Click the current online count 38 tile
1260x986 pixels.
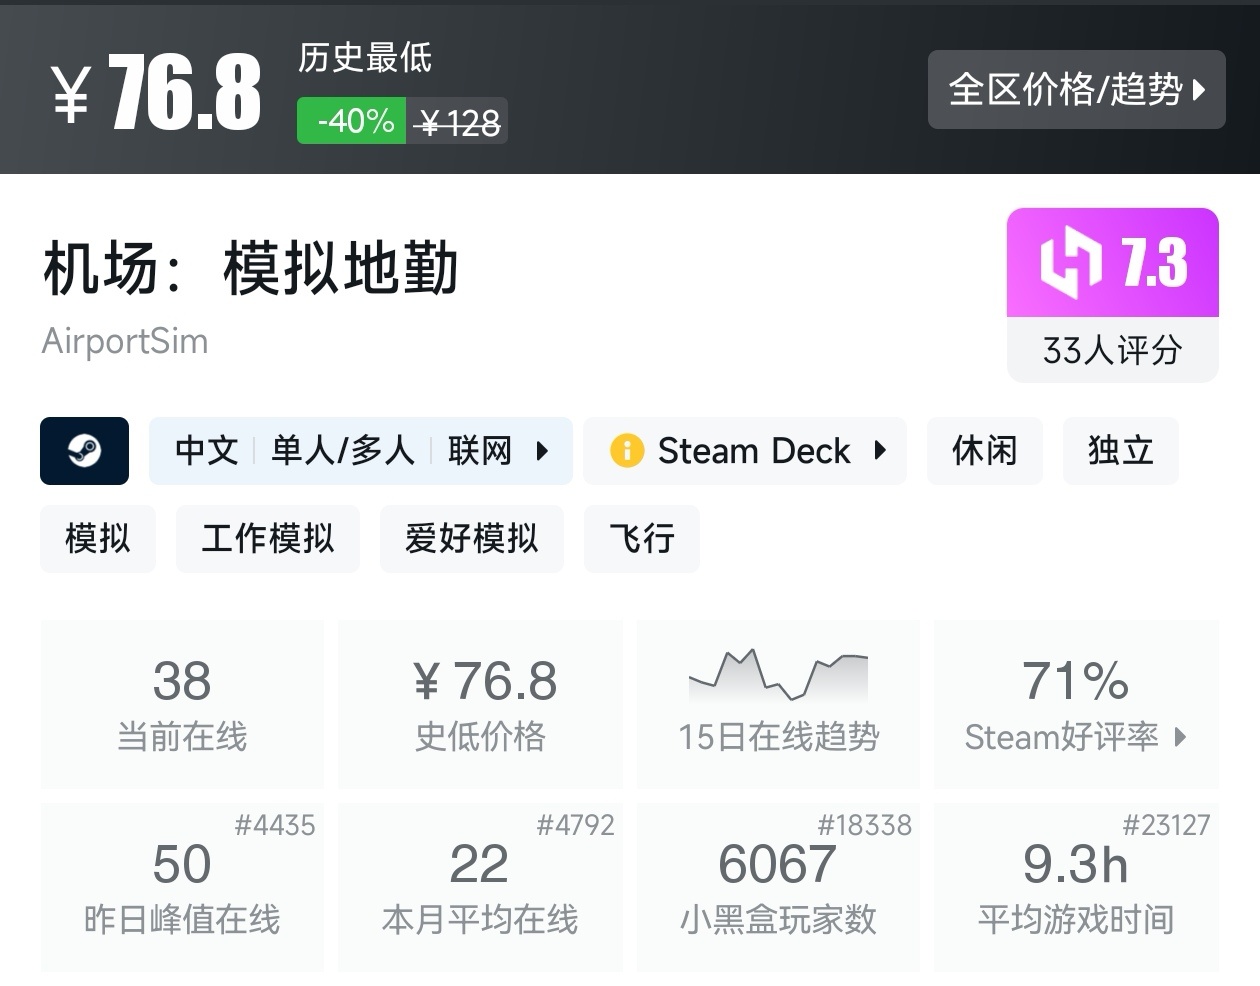point(182,704)
